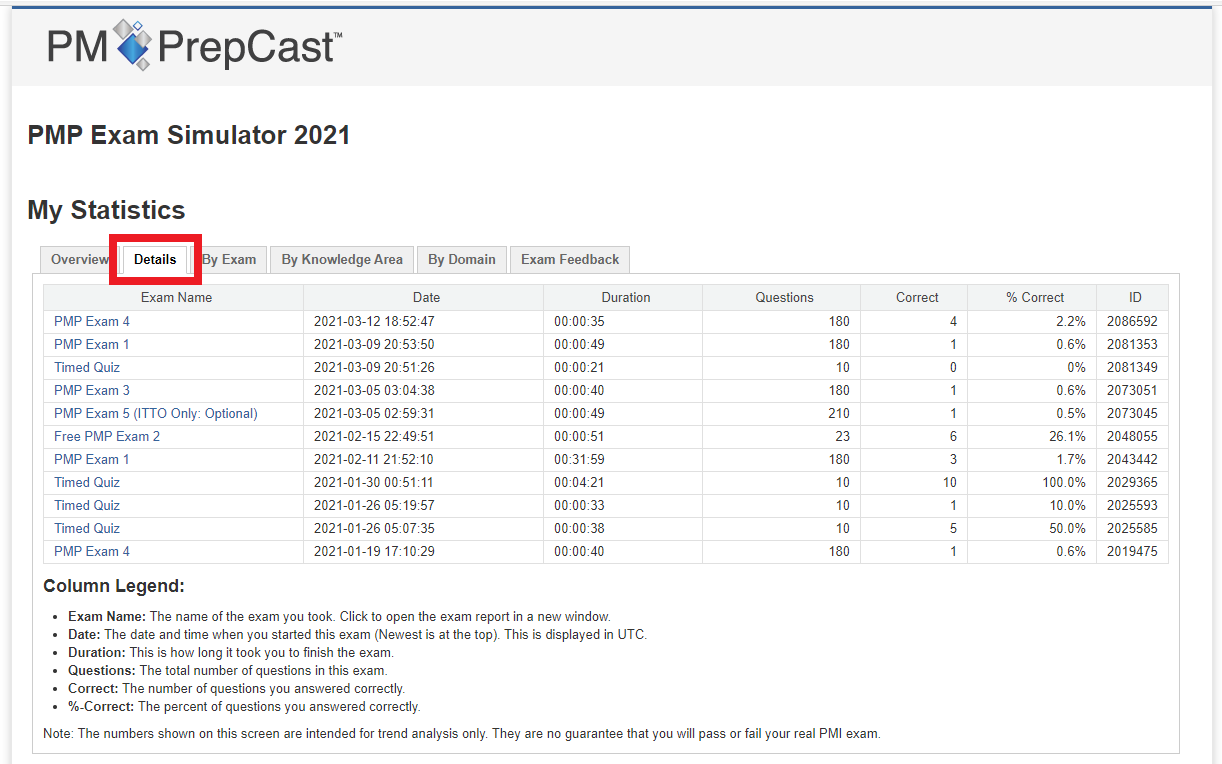Open the PMP Exam 3 report
The width and height of the screenshot is (1222, 764).
[92, 391]
